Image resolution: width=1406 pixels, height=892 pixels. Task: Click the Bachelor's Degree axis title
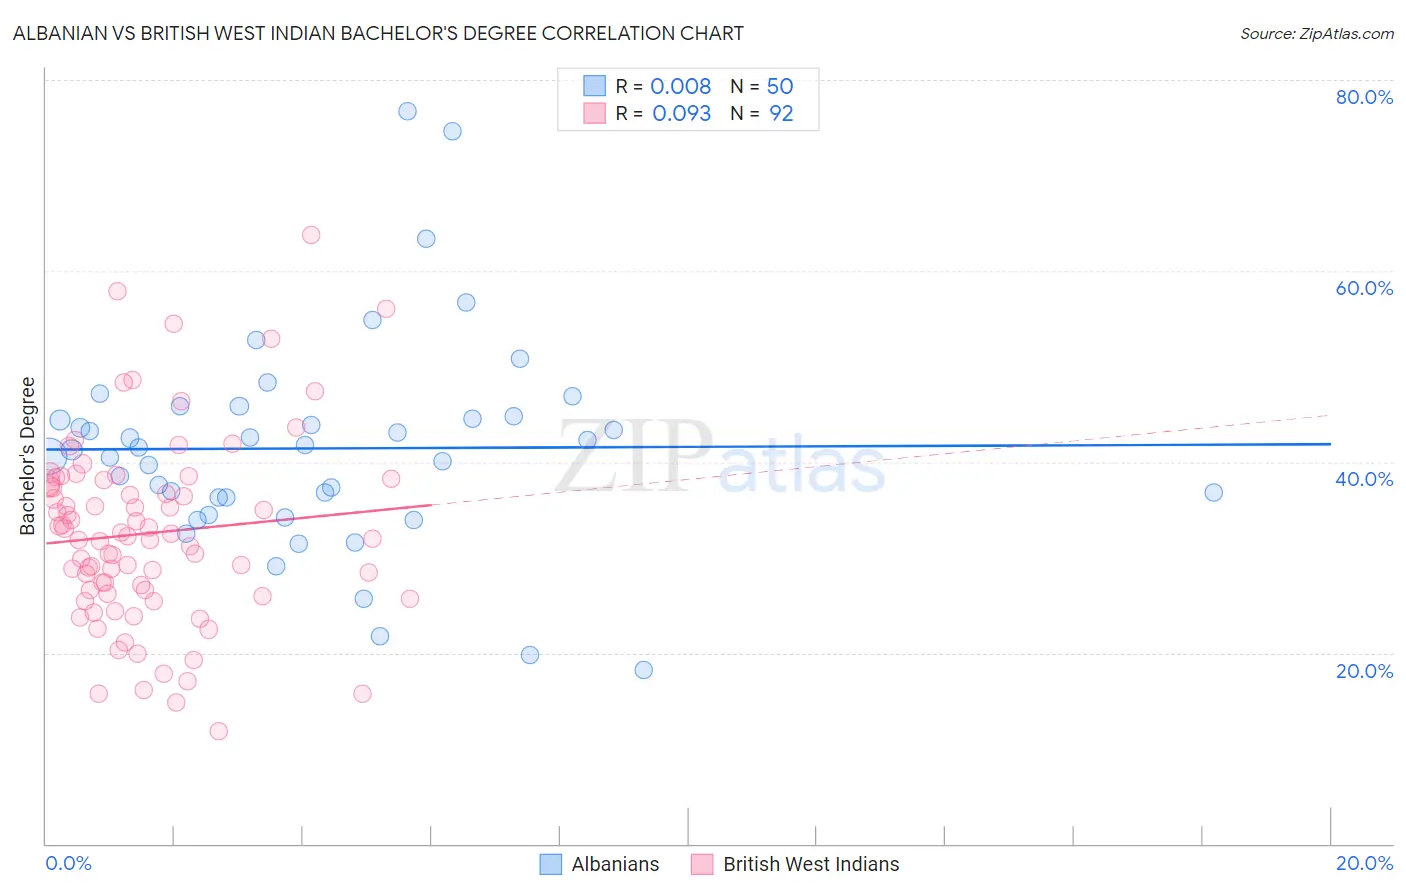click(x=28, y=456)
